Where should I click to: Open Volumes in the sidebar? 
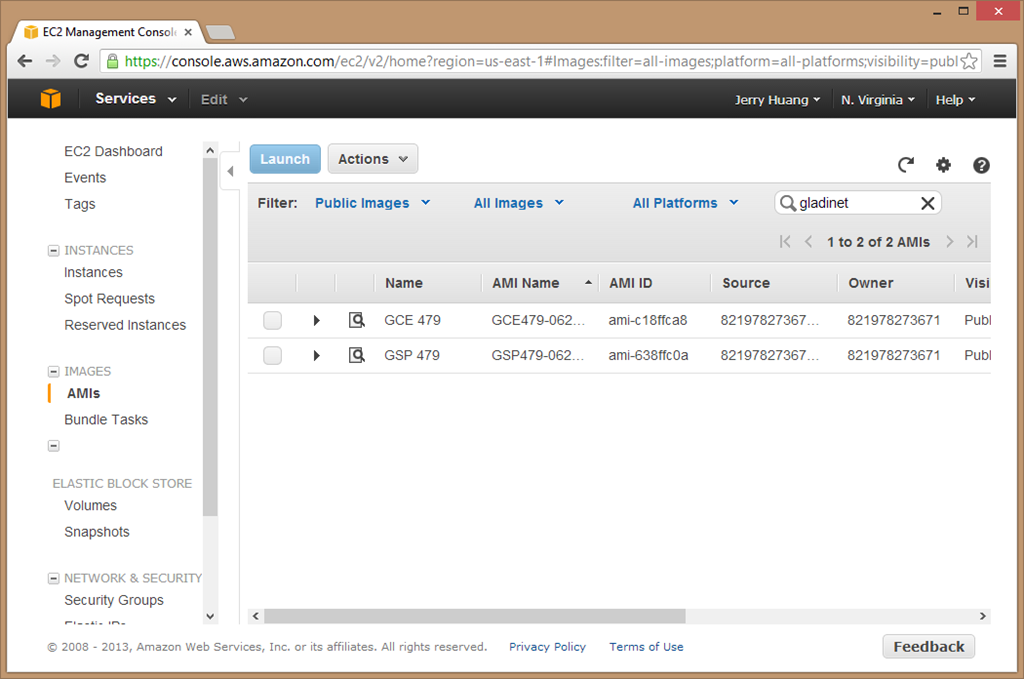point(91,505)
